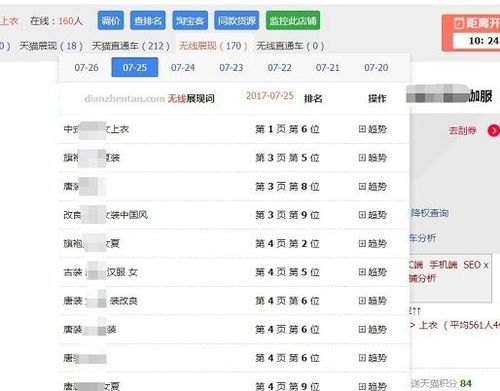Screen dimensions: 500x391
Task: Click the 在线：160人 indicator
Action: click(56, 21)
